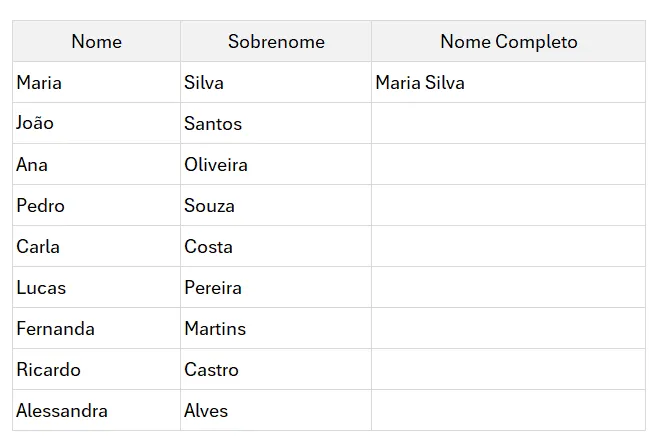Select the Santos surname cell
The height and width of the screenshot is (441, 654).
point(276,123)
